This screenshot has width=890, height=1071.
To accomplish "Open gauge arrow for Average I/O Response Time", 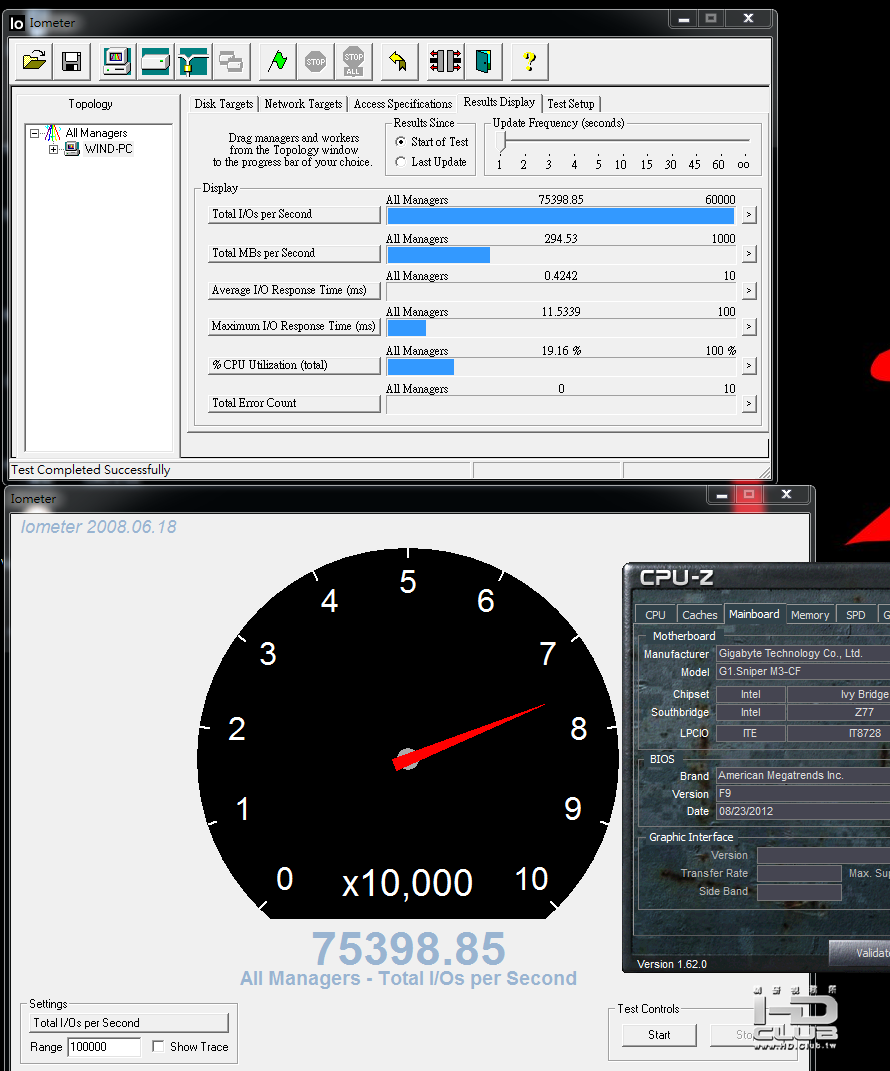I will coord(749,291).
